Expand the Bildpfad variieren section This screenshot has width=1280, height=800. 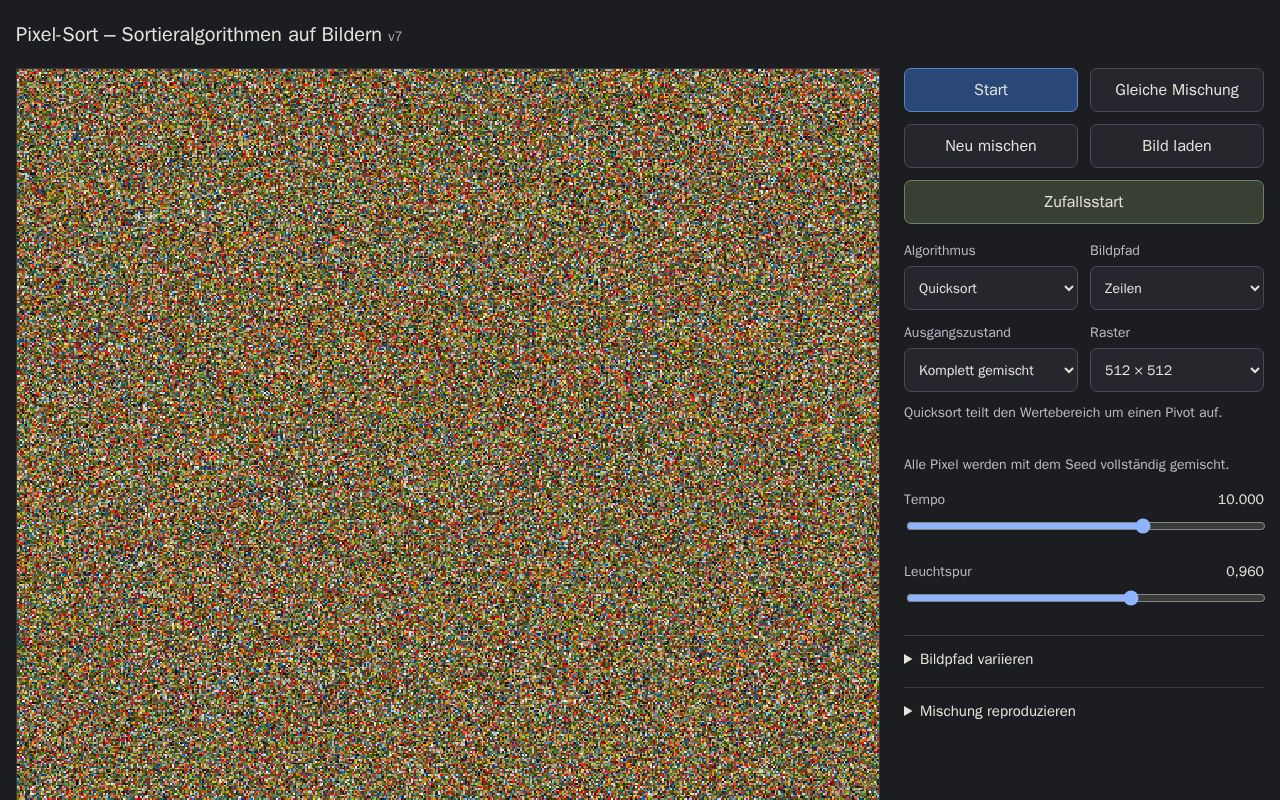tap(1084, 659)
